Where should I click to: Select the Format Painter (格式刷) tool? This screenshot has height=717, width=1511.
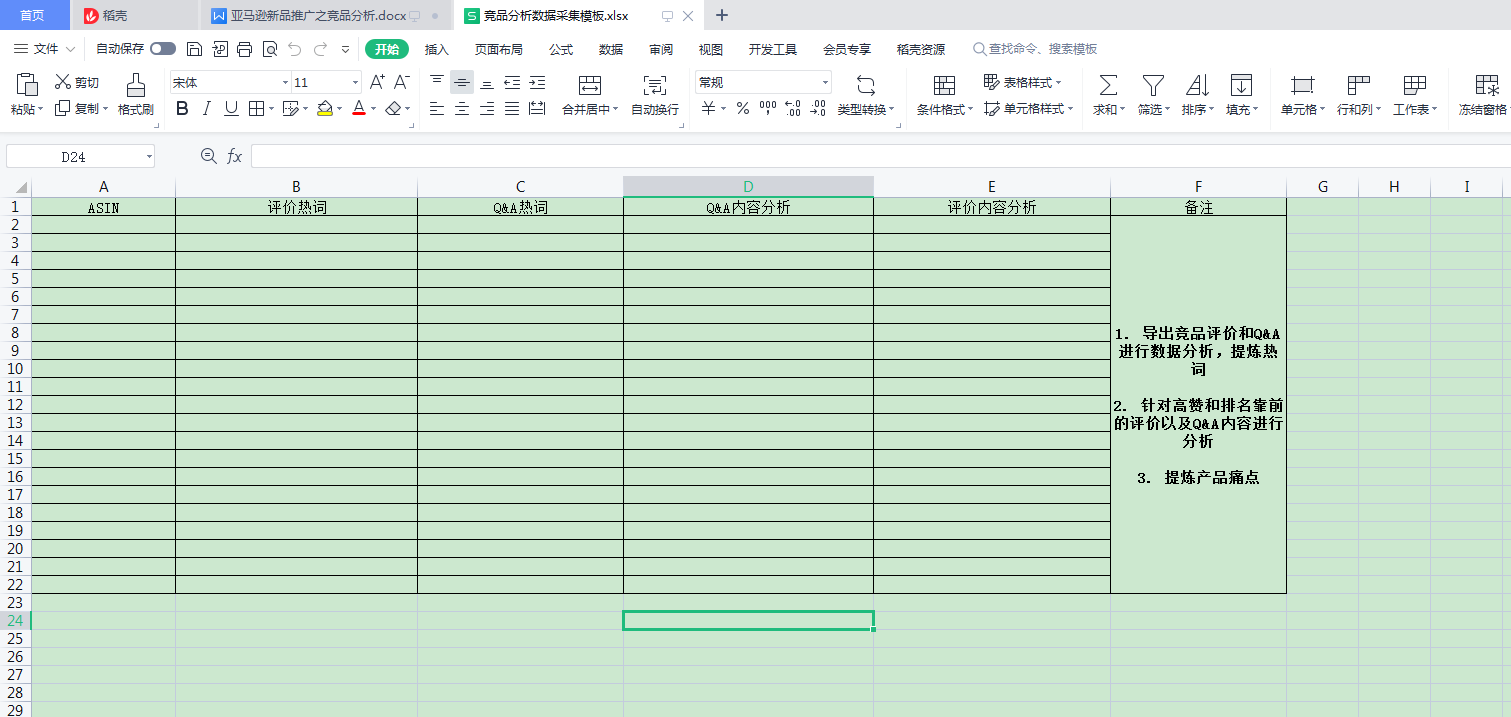(x=136, y=95)
